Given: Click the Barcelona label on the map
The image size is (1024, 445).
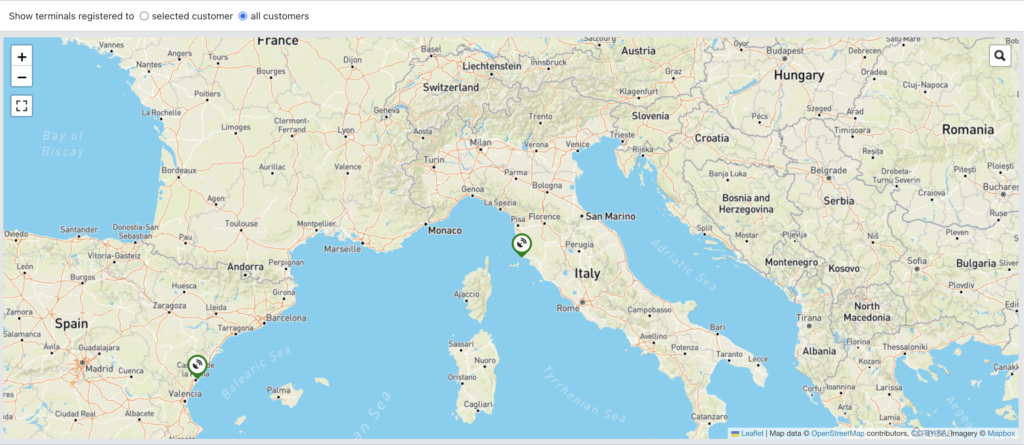Looking at the screenshot, I should pos(285,318).
